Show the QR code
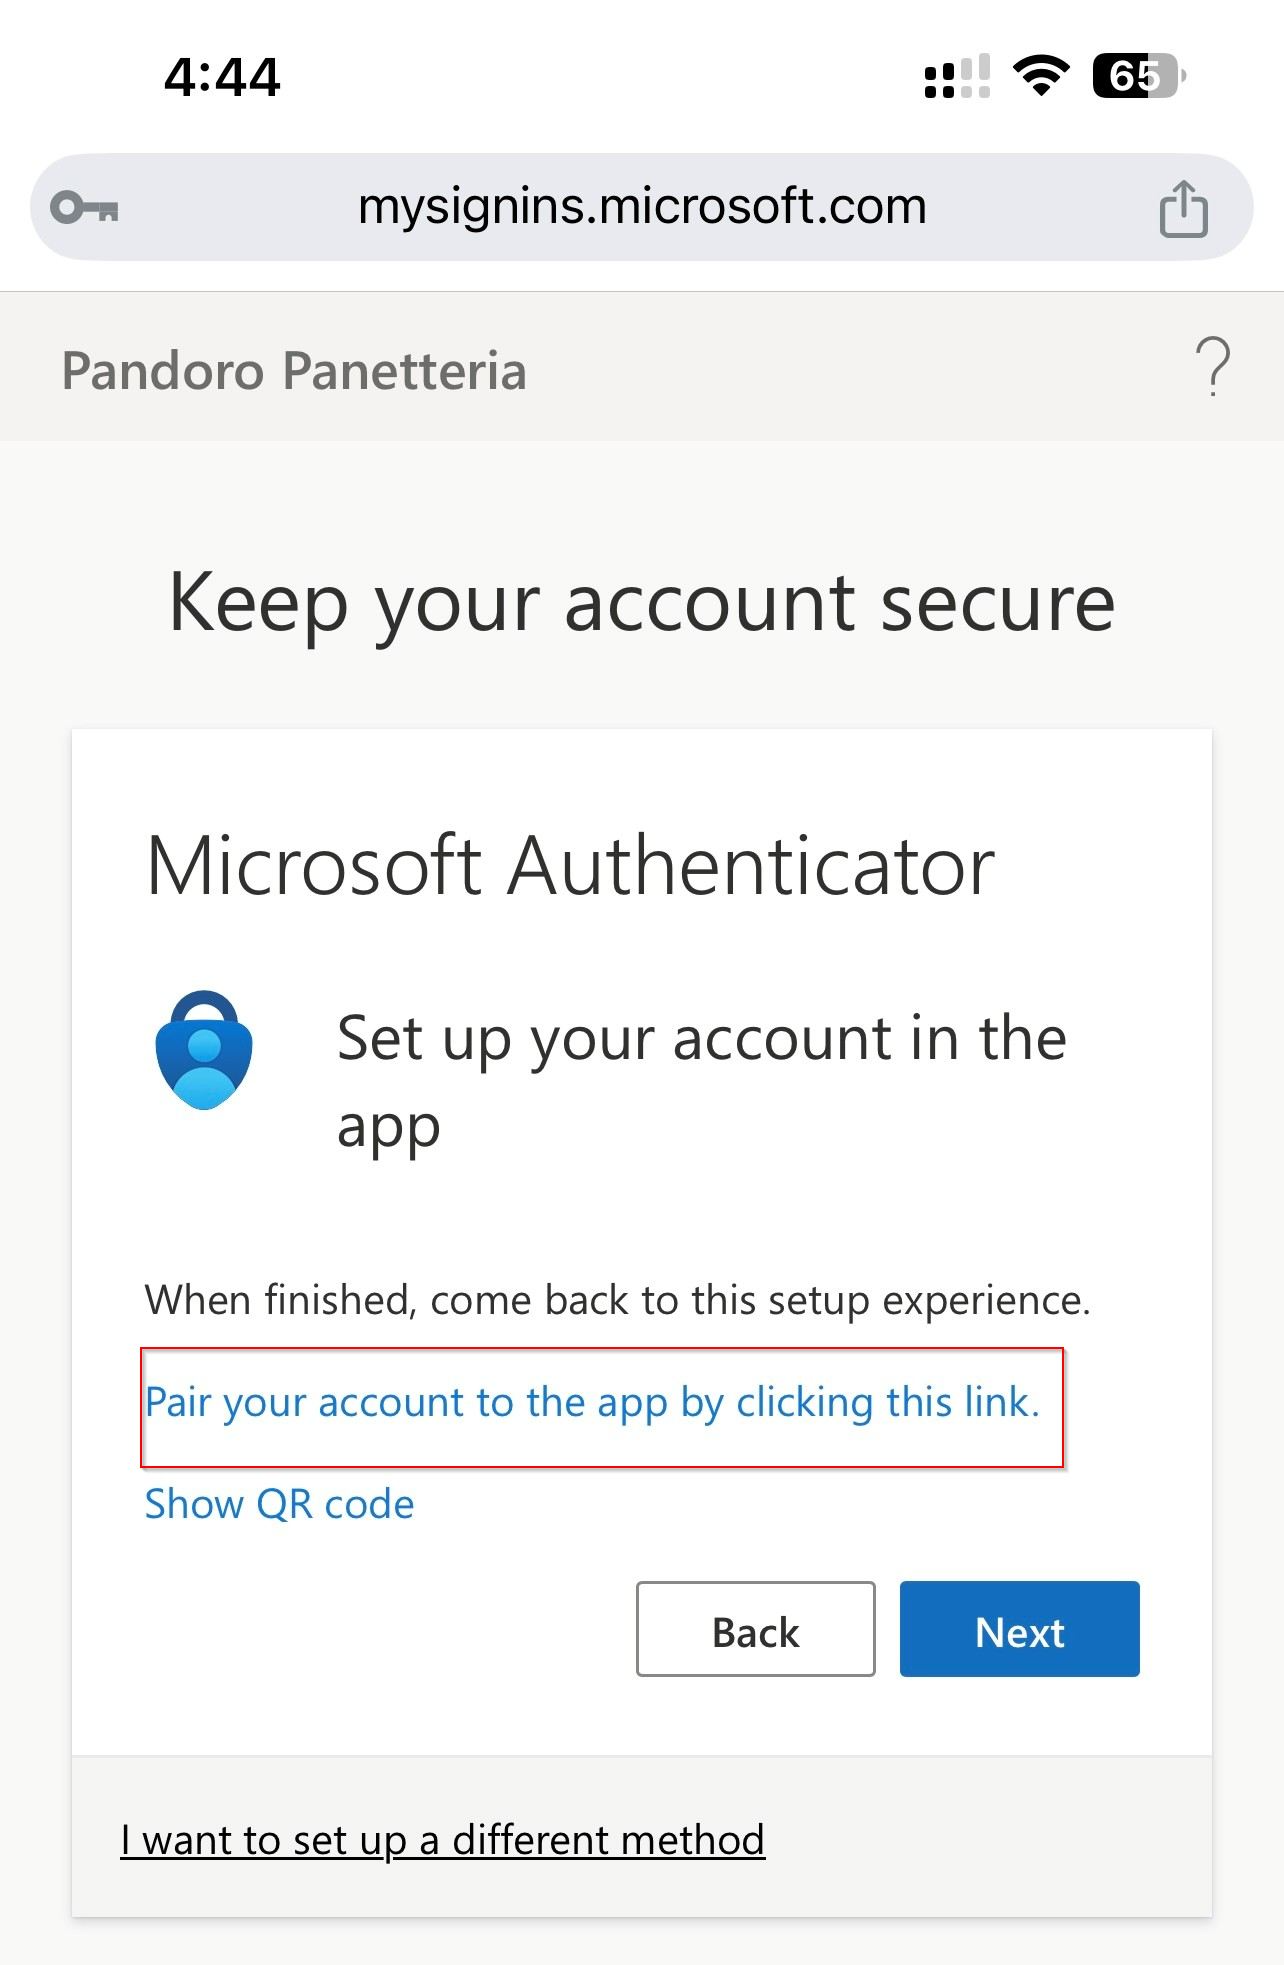1284x1965 pixels. pyautogui.click(x=279, y=1504)
